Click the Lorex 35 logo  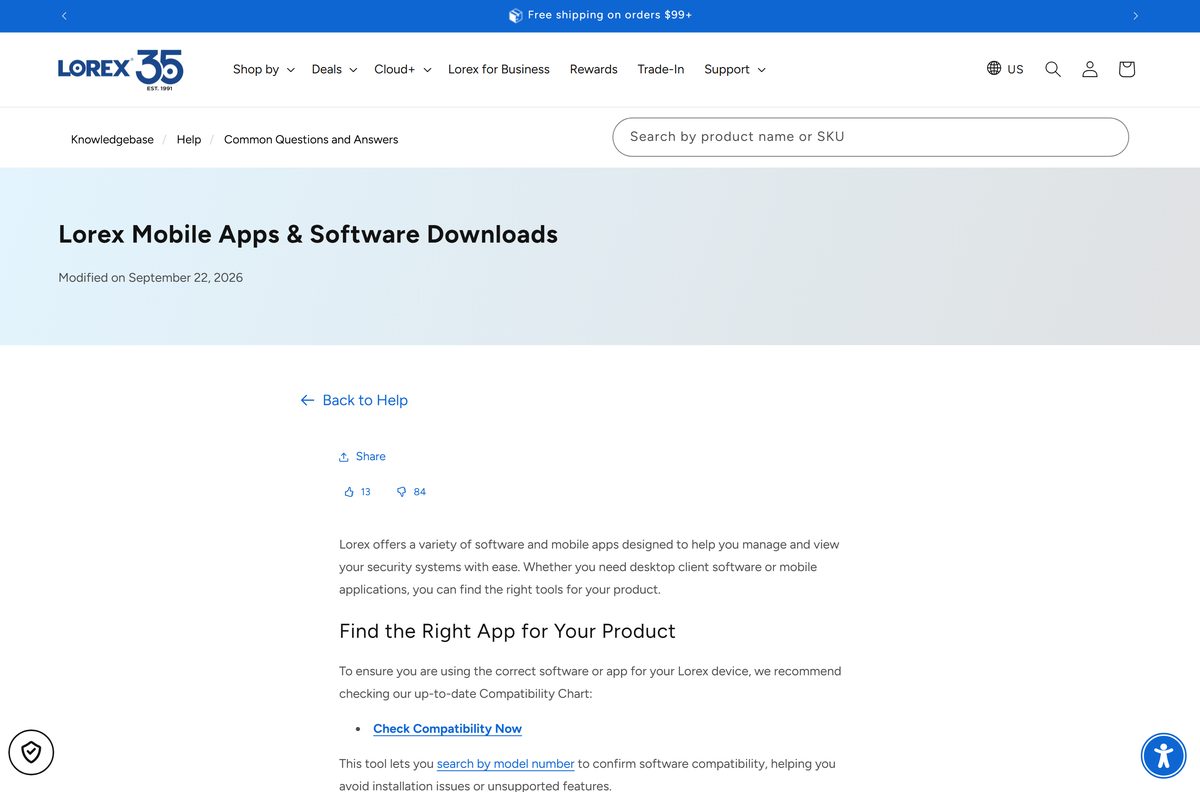121,70
